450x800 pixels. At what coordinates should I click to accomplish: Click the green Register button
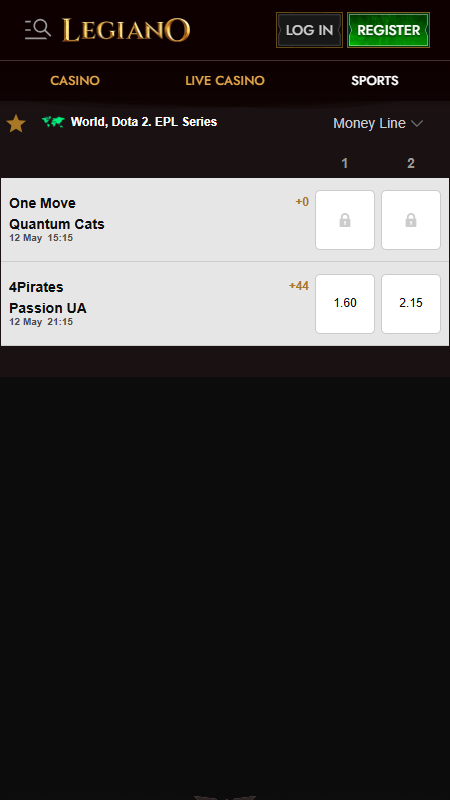(388, 30)
